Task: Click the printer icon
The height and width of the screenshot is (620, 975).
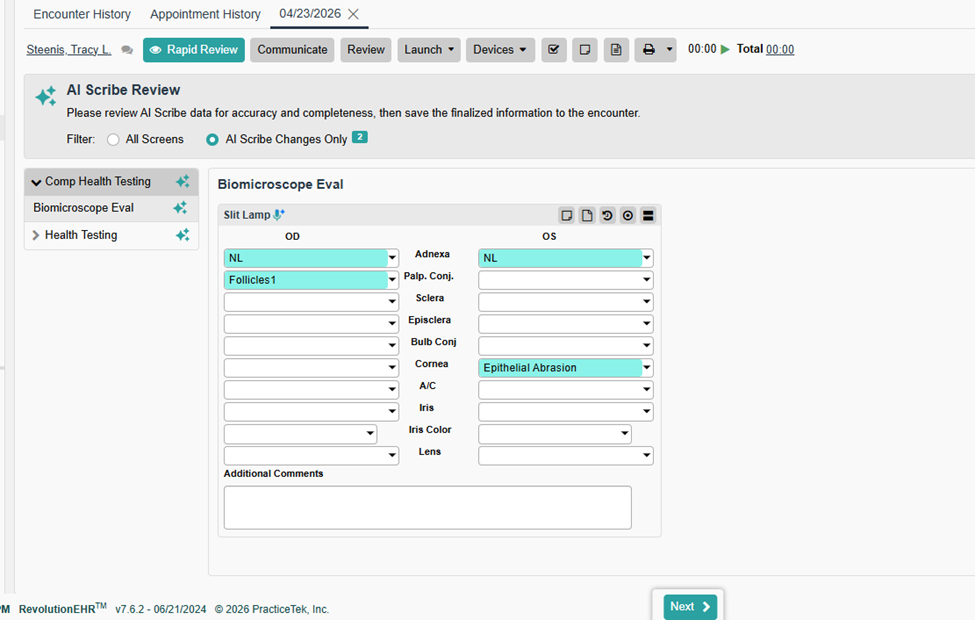Action: (x=649, y=50)
